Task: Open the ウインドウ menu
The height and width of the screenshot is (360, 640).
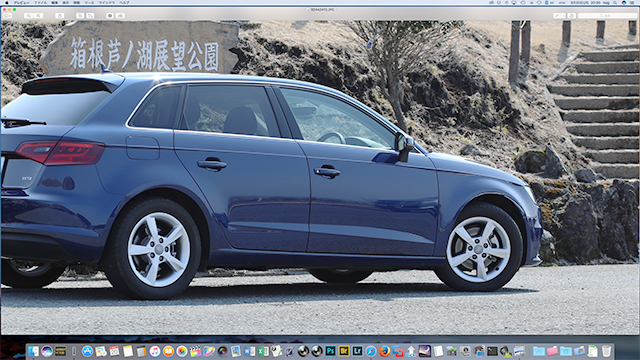Action: (107, 2)
